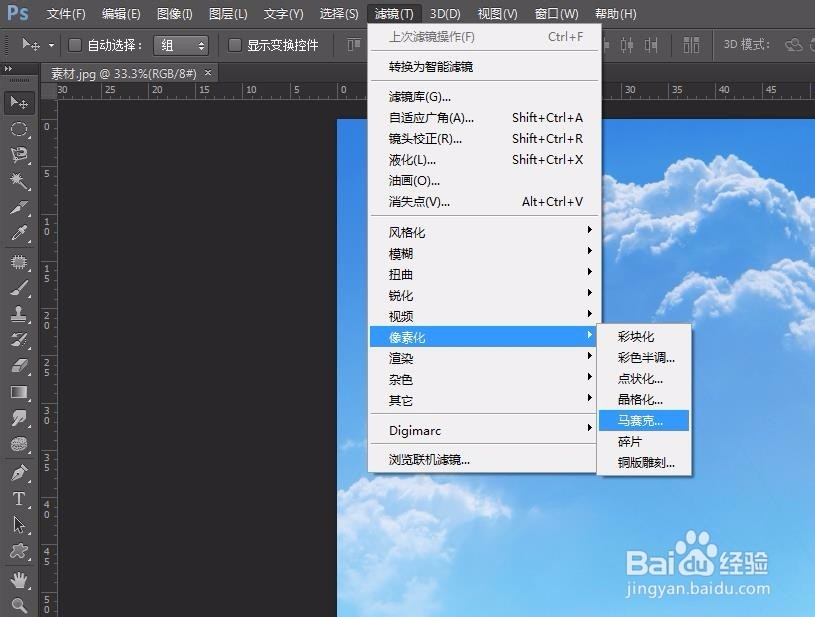815x617 pixels.
Task: Open the 选择(S) menu
Action: tap(339, 14)
